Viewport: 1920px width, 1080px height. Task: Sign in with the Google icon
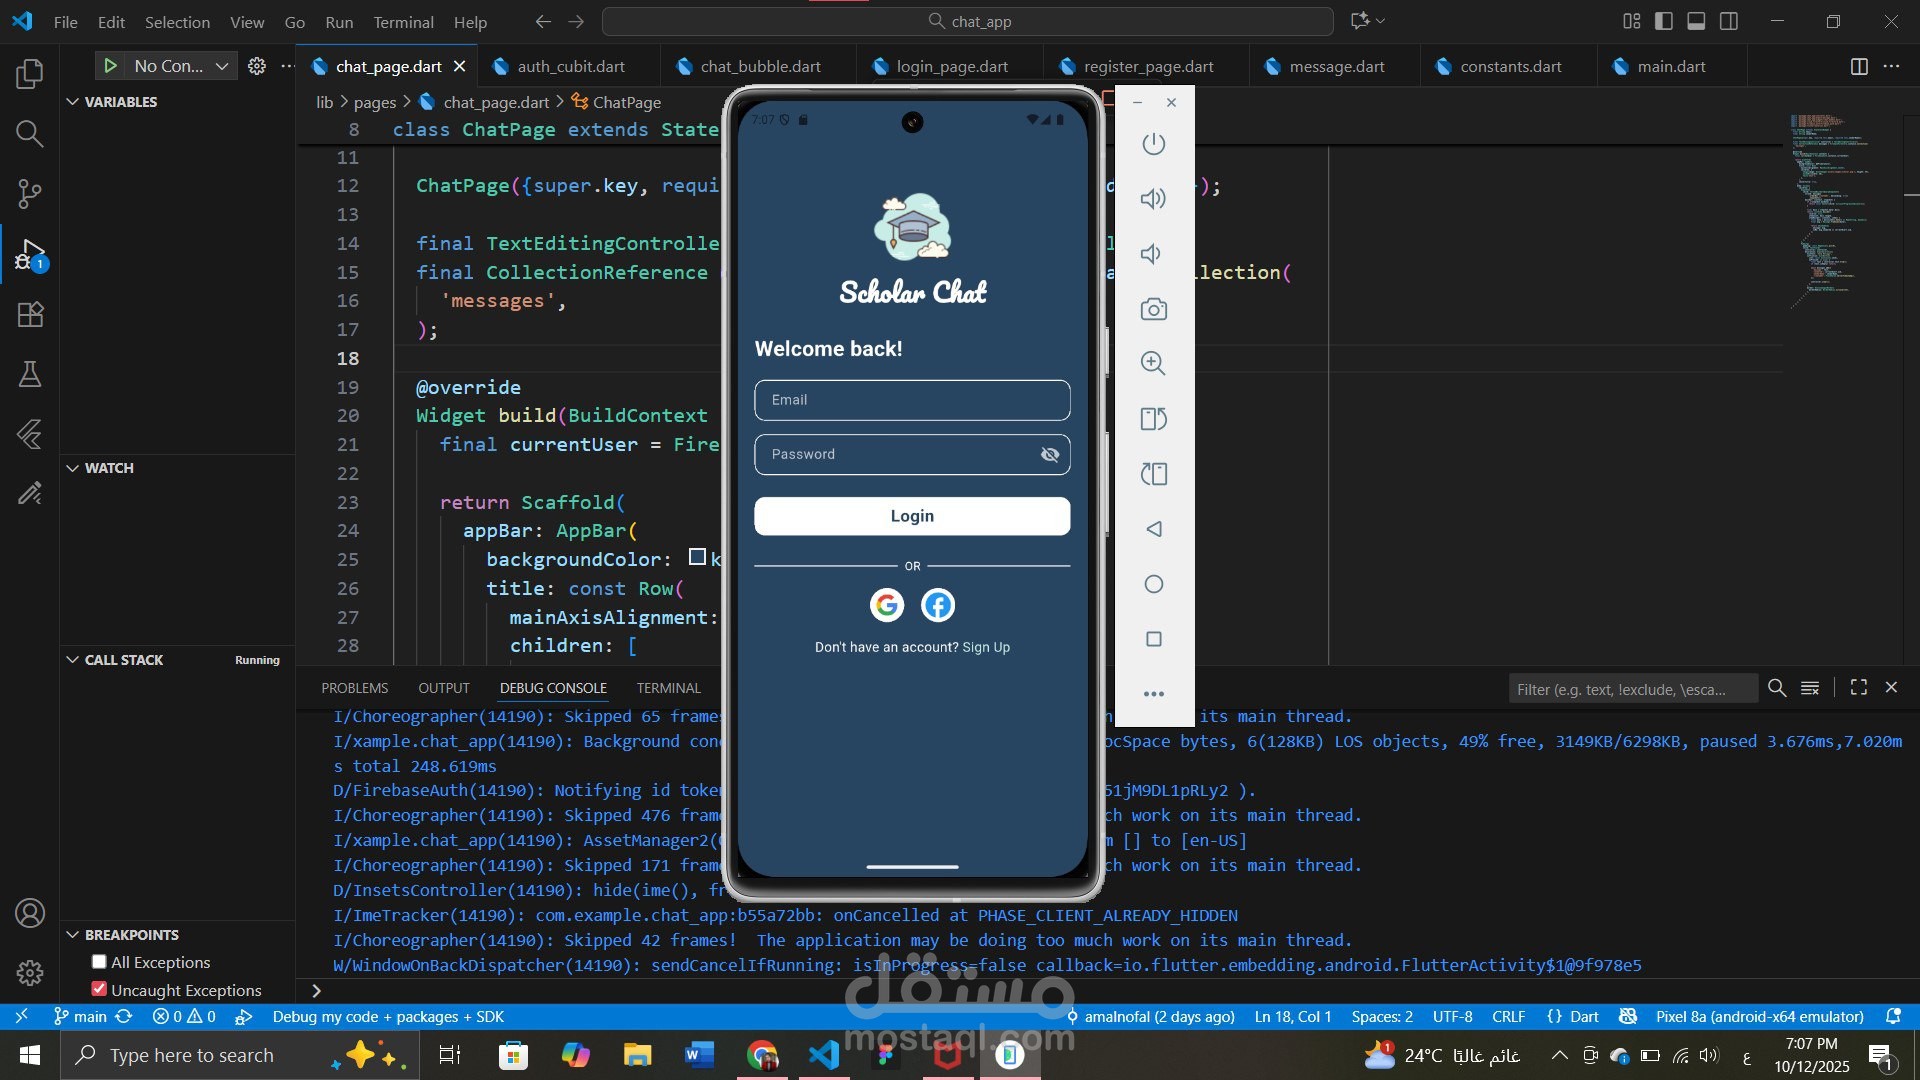886,605
